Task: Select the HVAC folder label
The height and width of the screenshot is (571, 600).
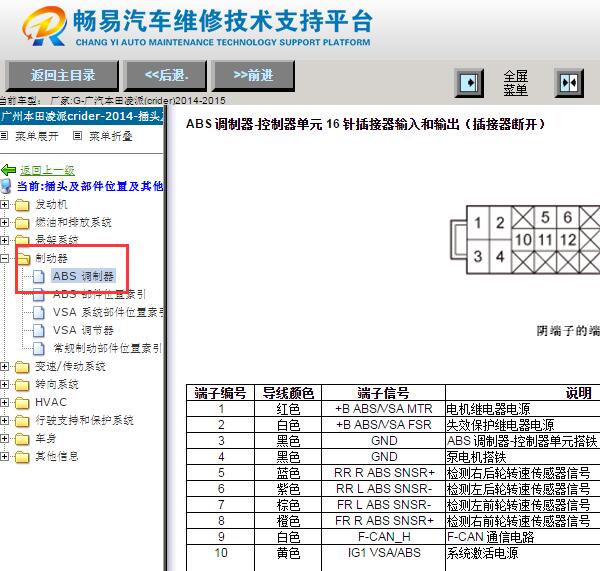Action: pyautogui.click(x=51, y=402)
